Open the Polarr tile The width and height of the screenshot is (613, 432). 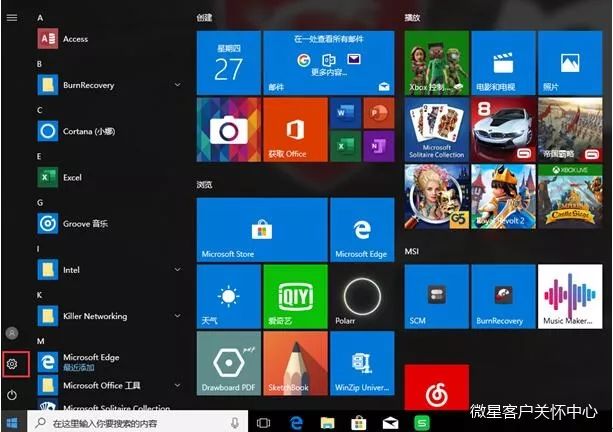coord(362,296)
